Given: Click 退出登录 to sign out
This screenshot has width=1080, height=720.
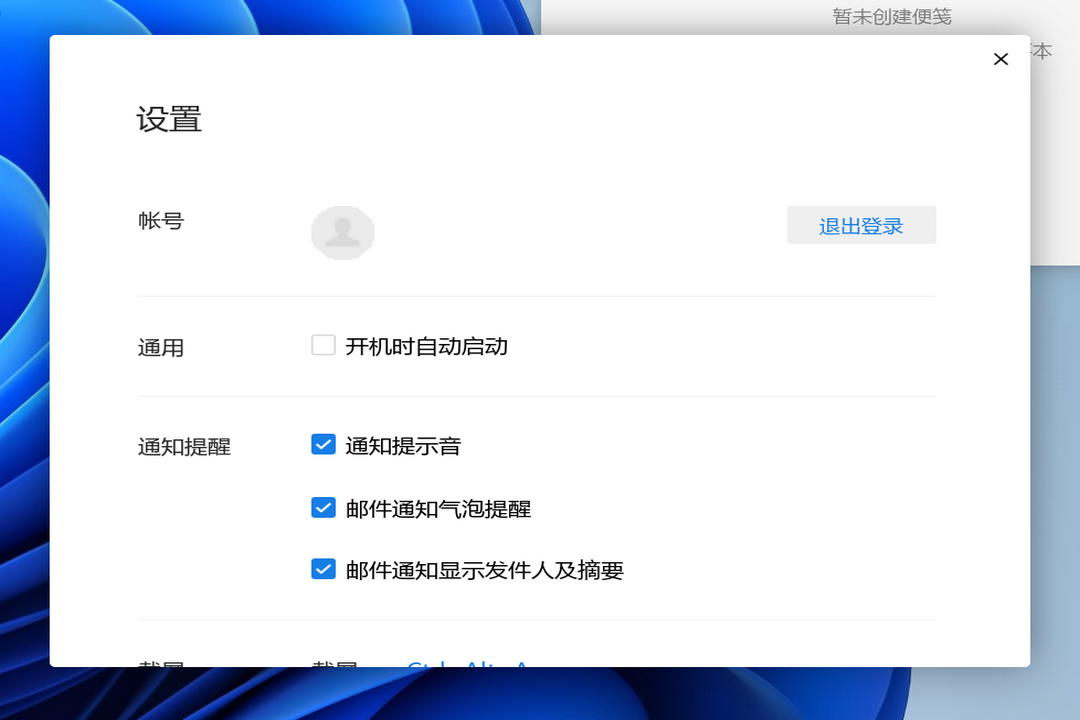Looking at the screenshot, I should click(x=861, y=225).
